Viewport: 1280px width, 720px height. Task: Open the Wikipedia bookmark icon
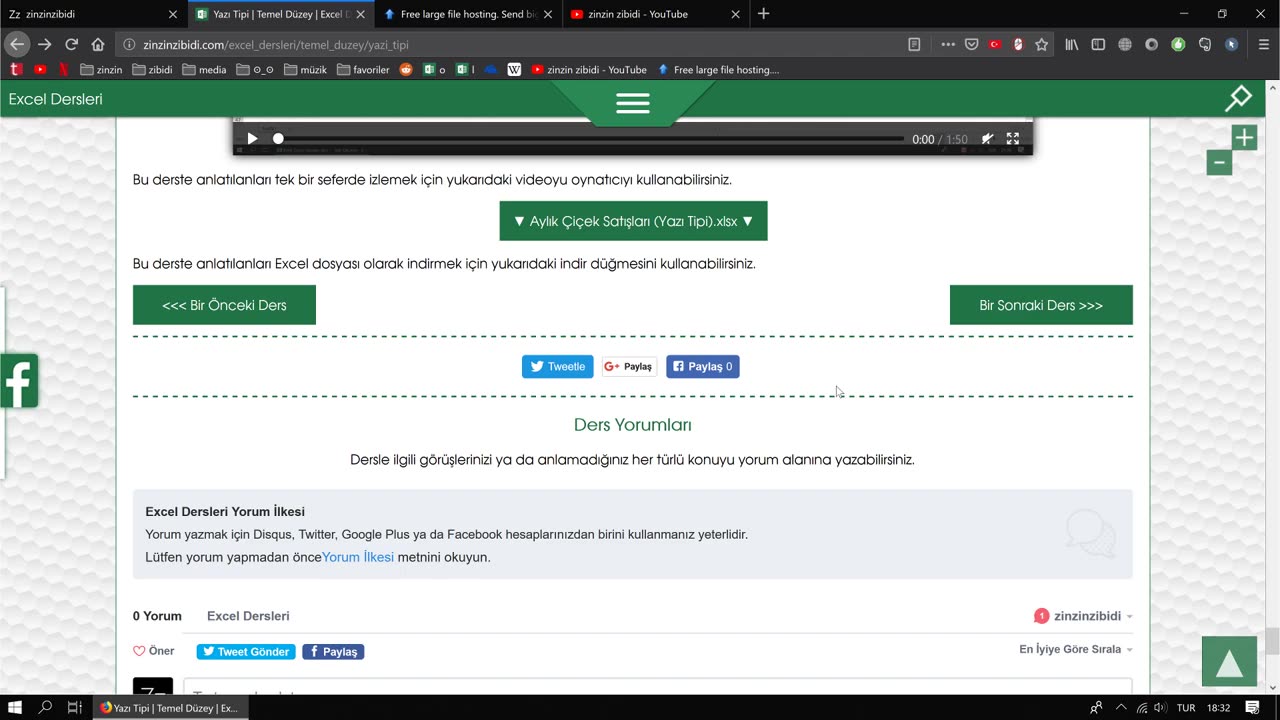pos(514,69)
